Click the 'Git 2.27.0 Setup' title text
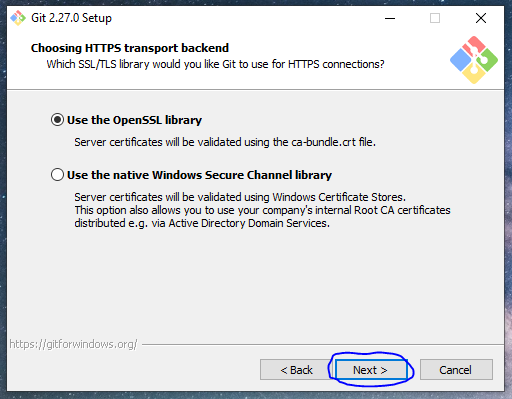The width and height of the screenshot is (512, 399). point(71,18)
